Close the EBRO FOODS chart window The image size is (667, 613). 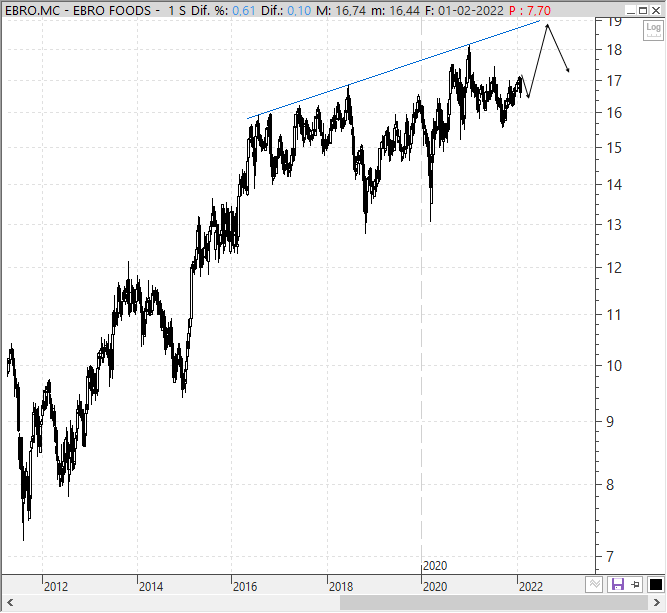[656, 10]
